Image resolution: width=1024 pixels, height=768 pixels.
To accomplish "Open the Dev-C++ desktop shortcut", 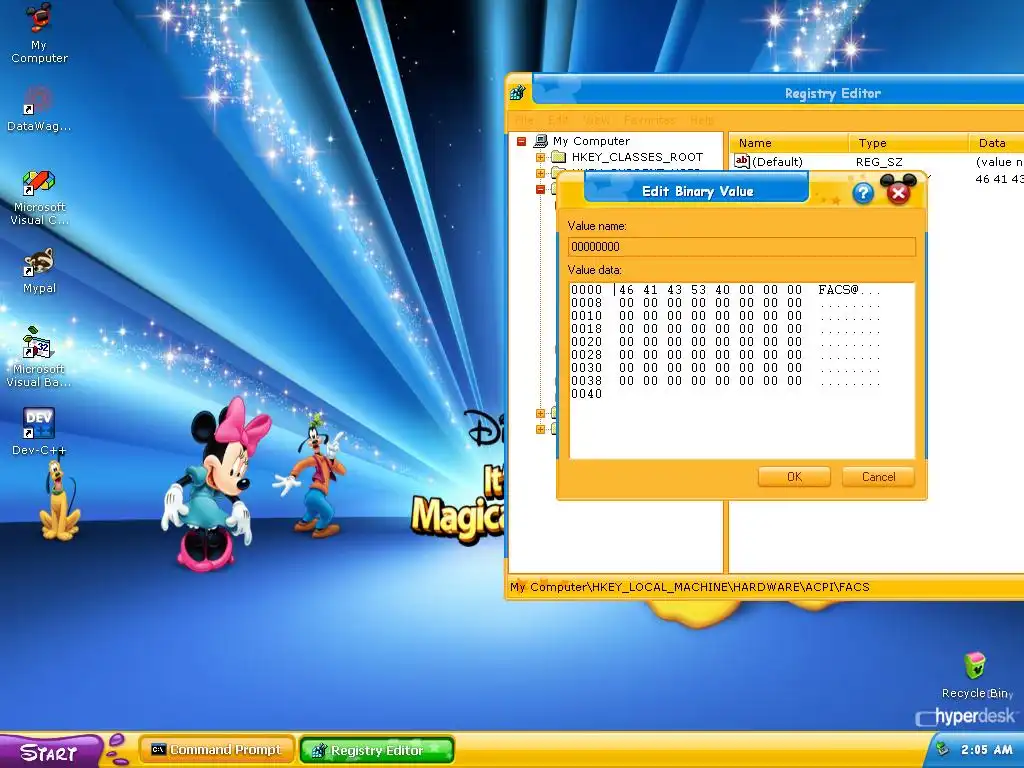I will tap(39, 432).
